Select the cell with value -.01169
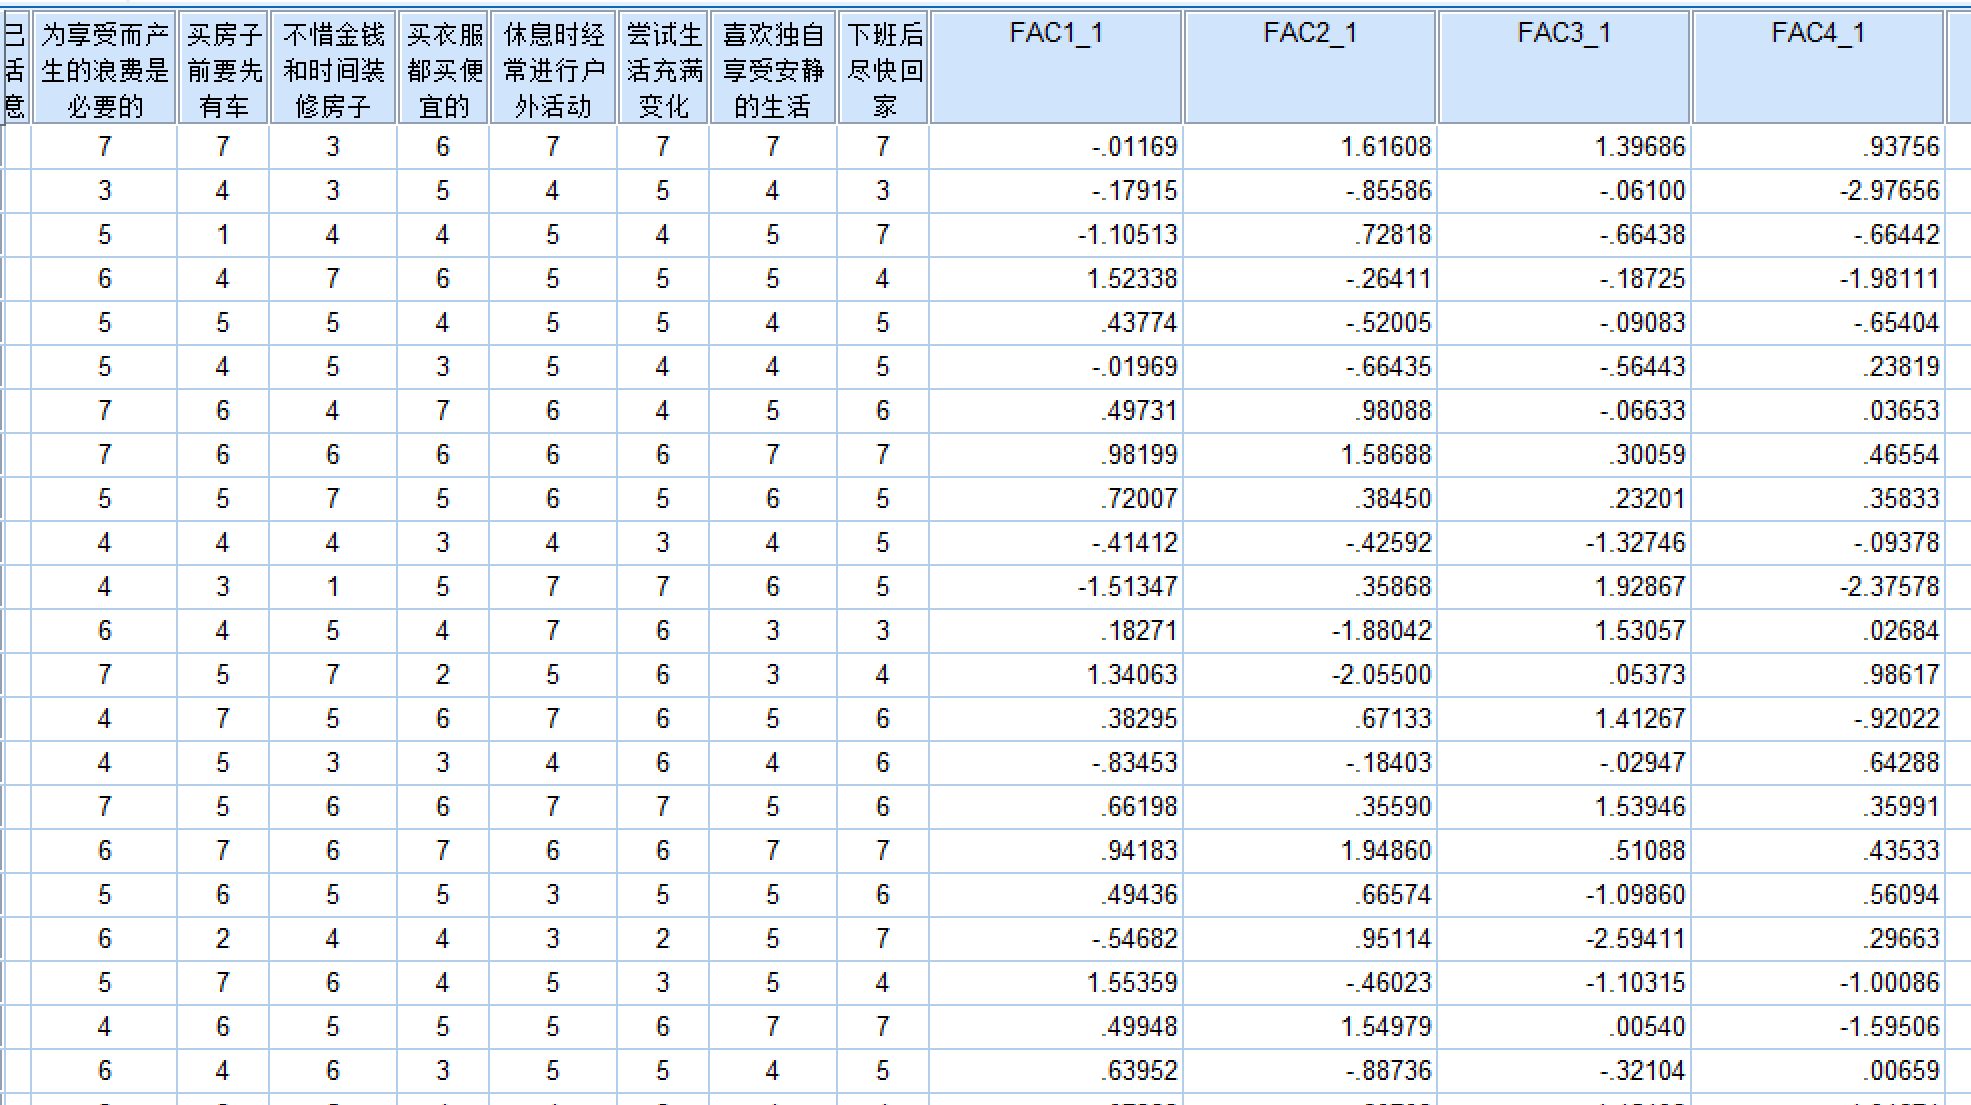This screenshot has height=1105, width=1971. point(1056,147)
